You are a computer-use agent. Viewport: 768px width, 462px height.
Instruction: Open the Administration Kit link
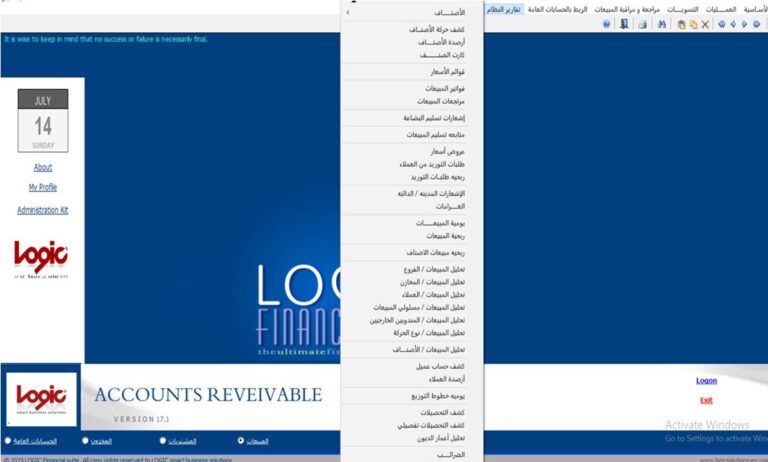pyautogui.click(x=43, y=210)
